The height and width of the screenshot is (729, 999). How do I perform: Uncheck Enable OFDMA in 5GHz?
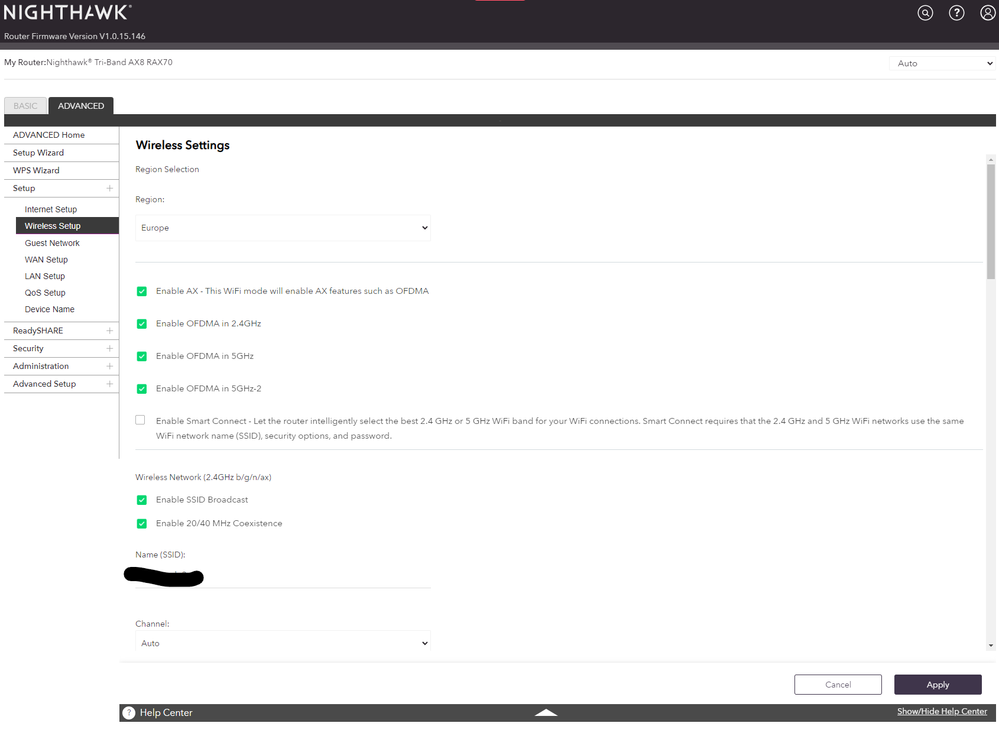(x=141, y=356)
